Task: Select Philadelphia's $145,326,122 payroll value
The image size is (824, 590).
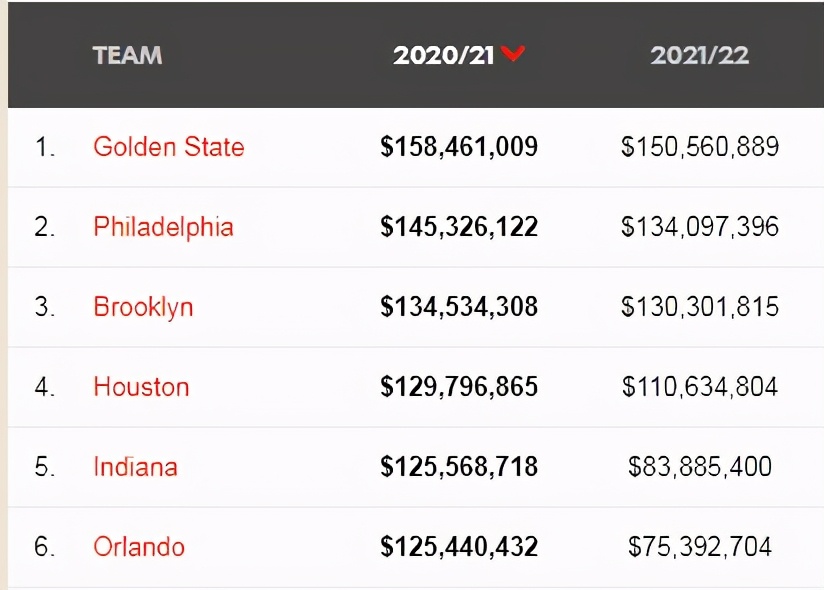Action: [459, 227]
